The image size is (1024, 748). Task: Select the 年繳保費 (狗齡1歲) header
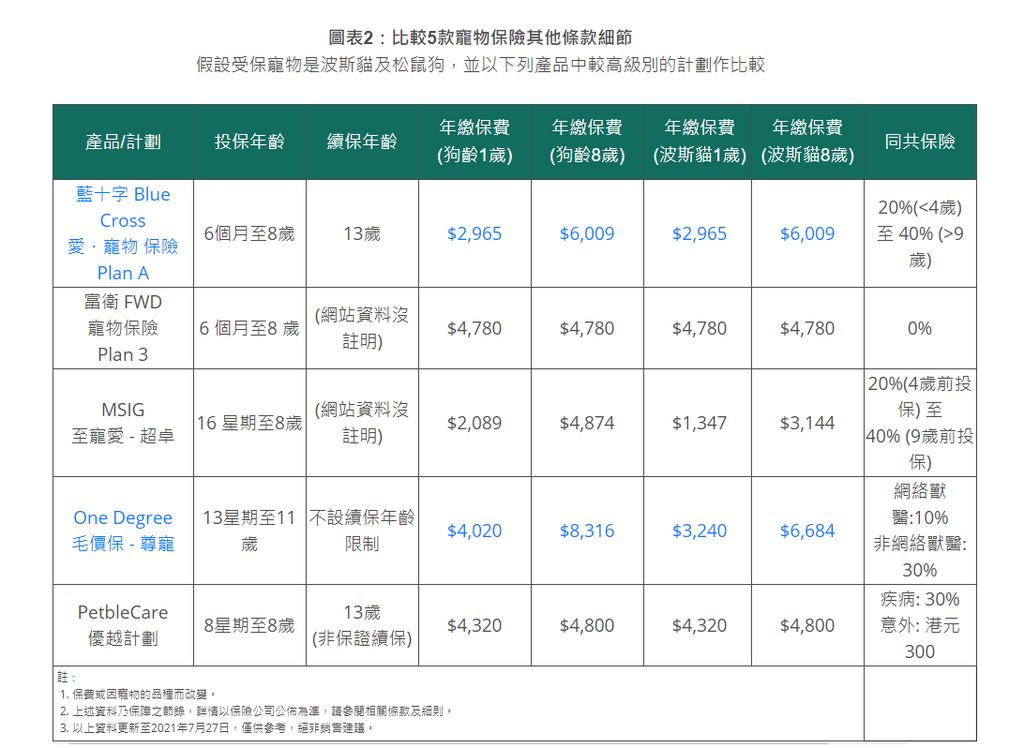(x=474, y=142)
